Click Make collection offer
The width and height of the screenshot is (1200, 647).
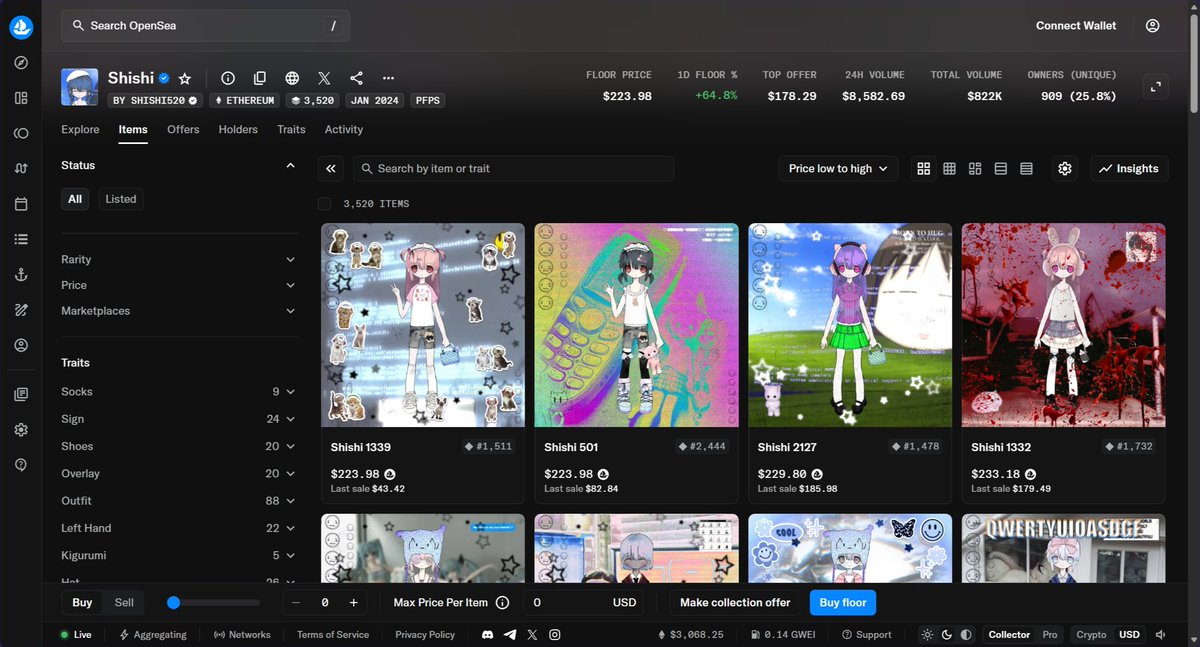735,603
